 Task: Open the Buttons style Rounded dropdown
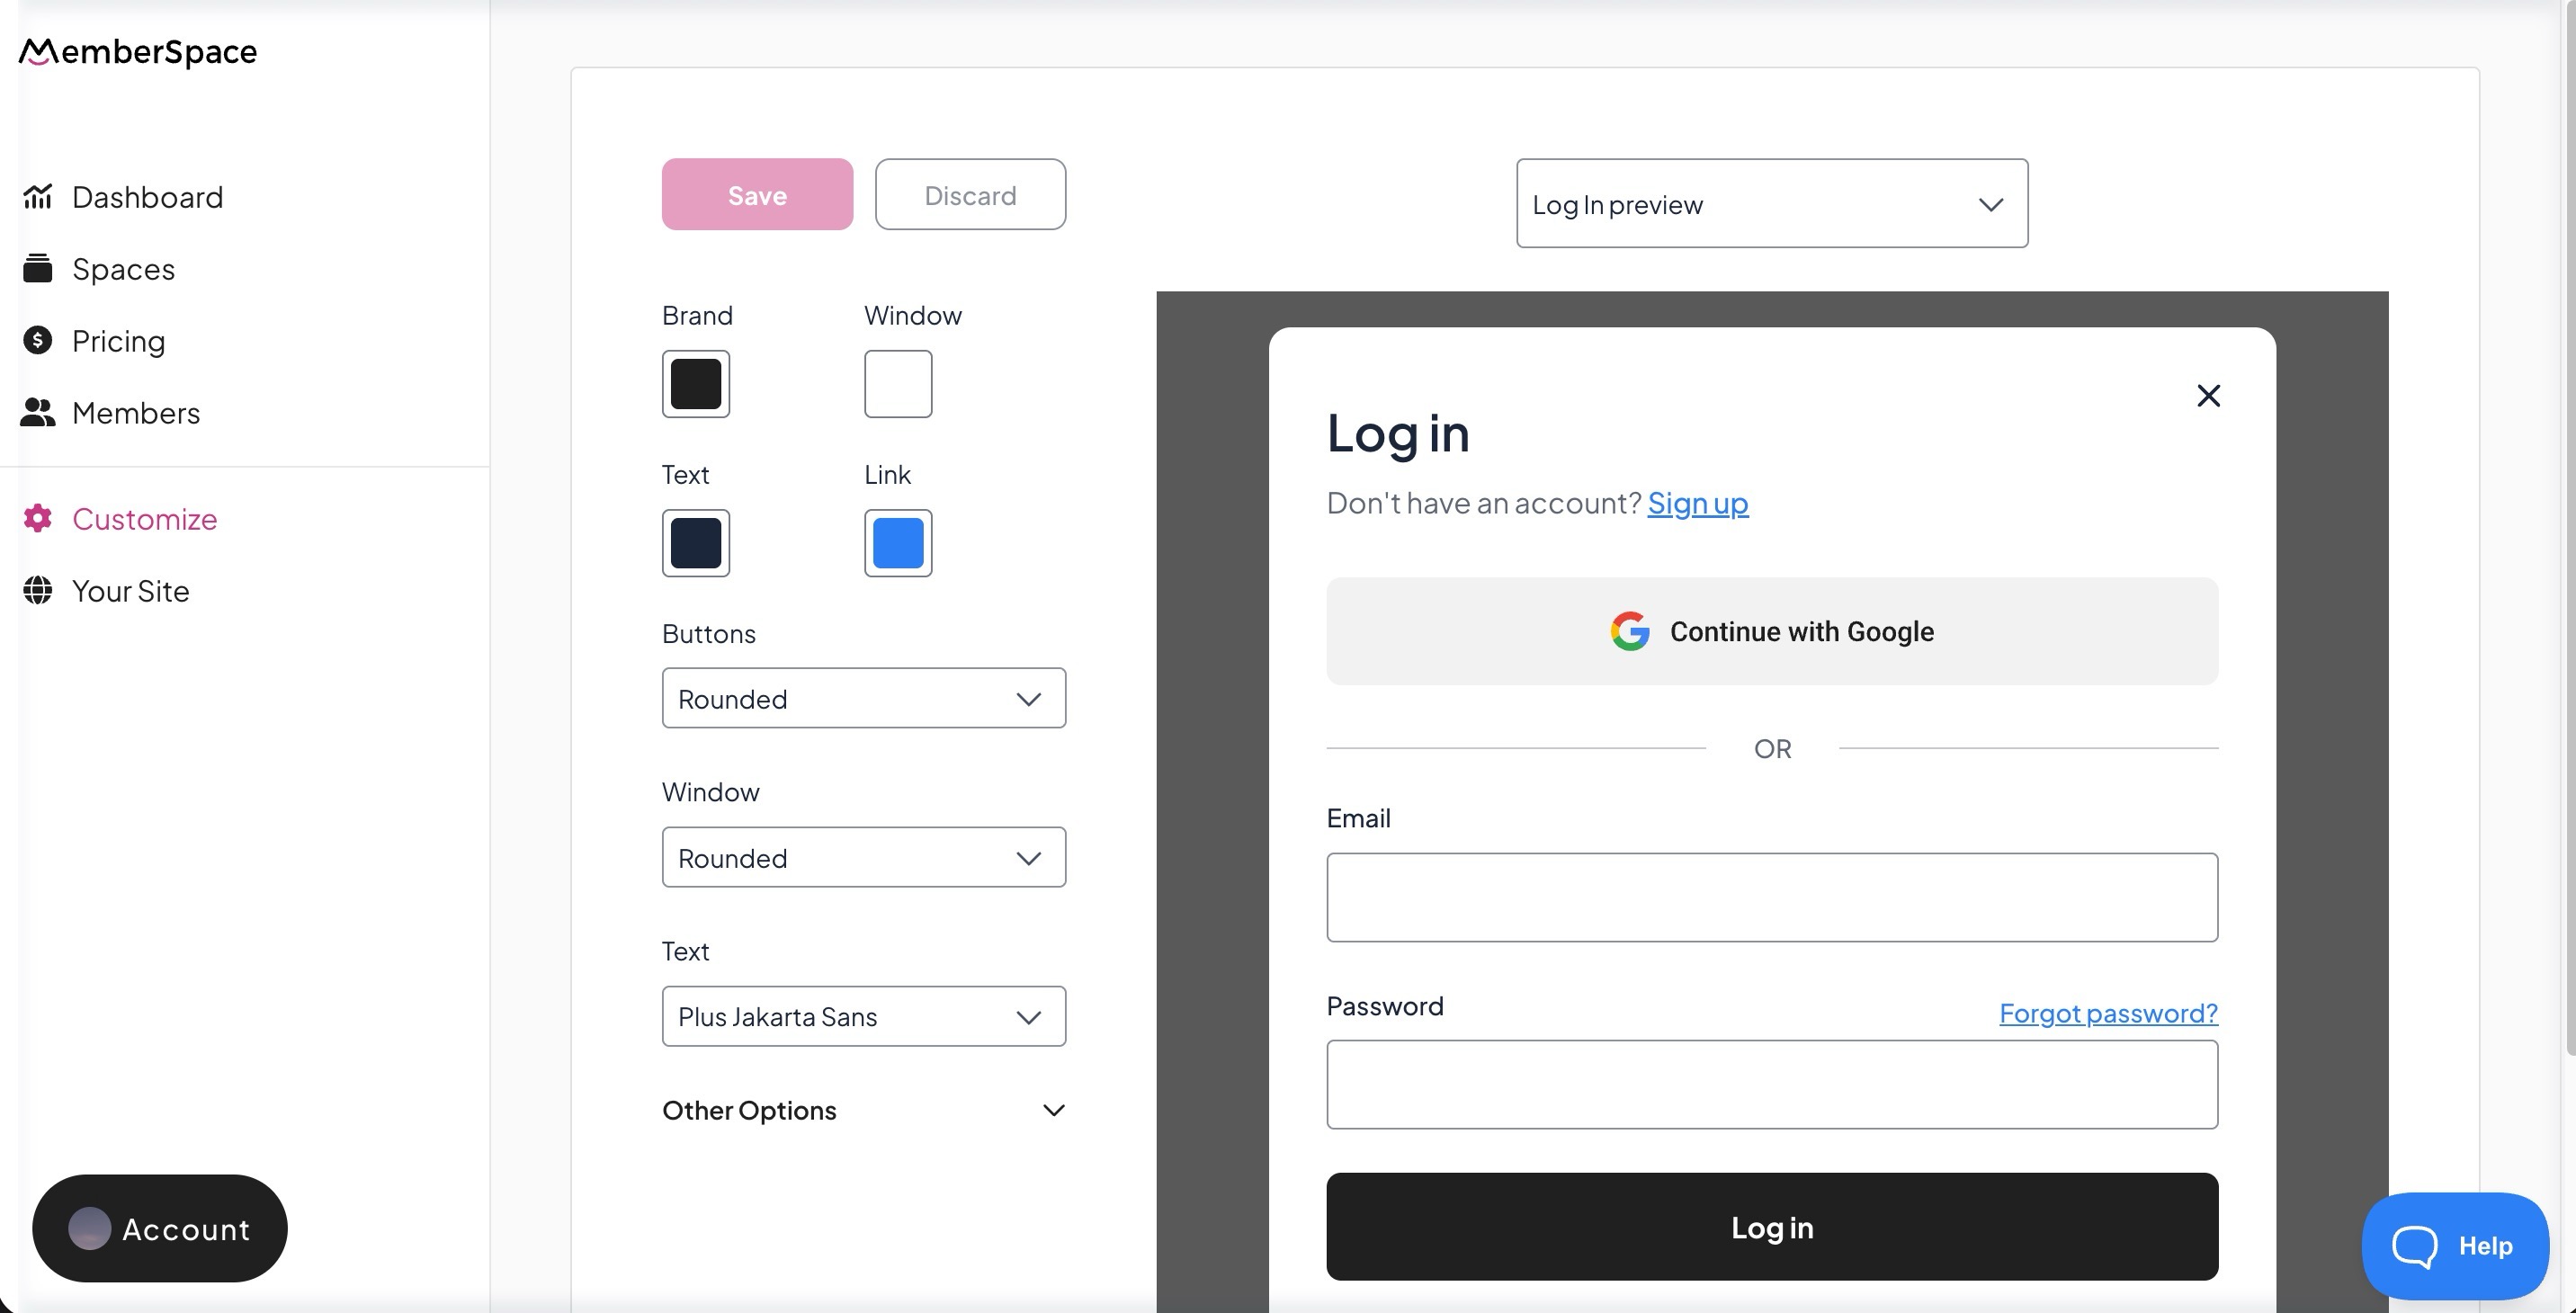(x=863, y=699)
